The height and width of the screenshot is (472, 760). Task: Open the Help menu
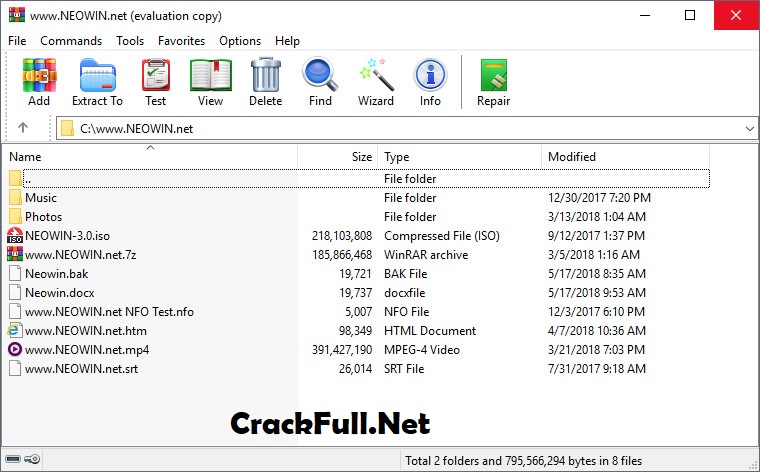click(287, 41)
